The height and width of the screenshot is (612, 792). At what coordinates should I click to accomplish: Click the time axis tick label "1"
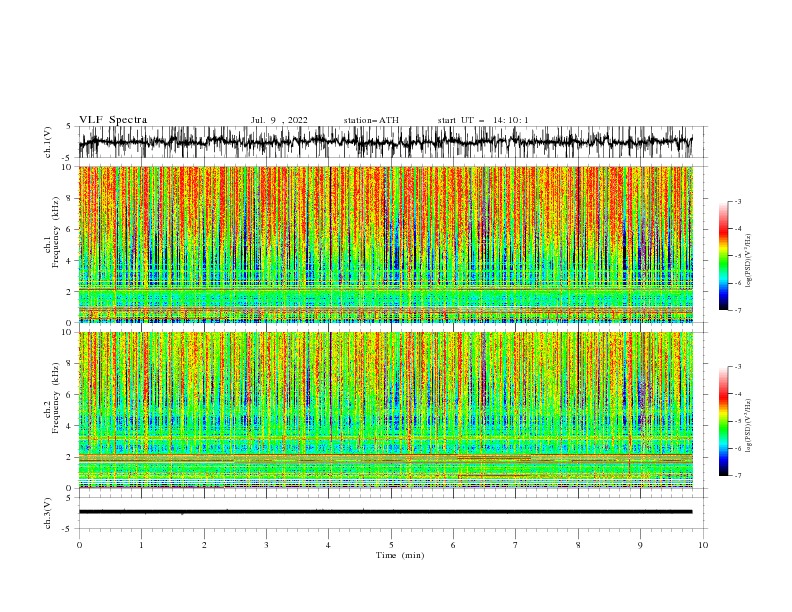coord(141,545)
